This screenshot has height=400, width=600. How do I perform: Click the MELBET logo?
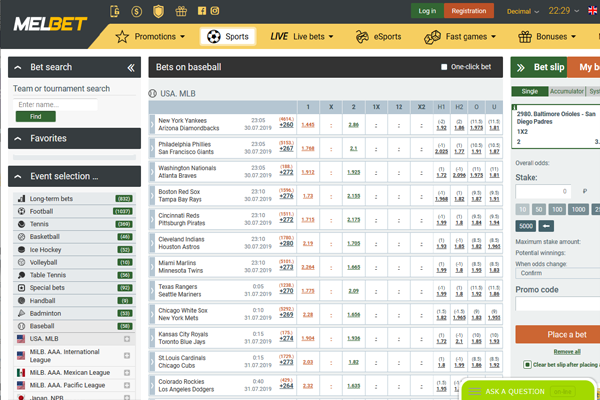(x=50, y=24)
